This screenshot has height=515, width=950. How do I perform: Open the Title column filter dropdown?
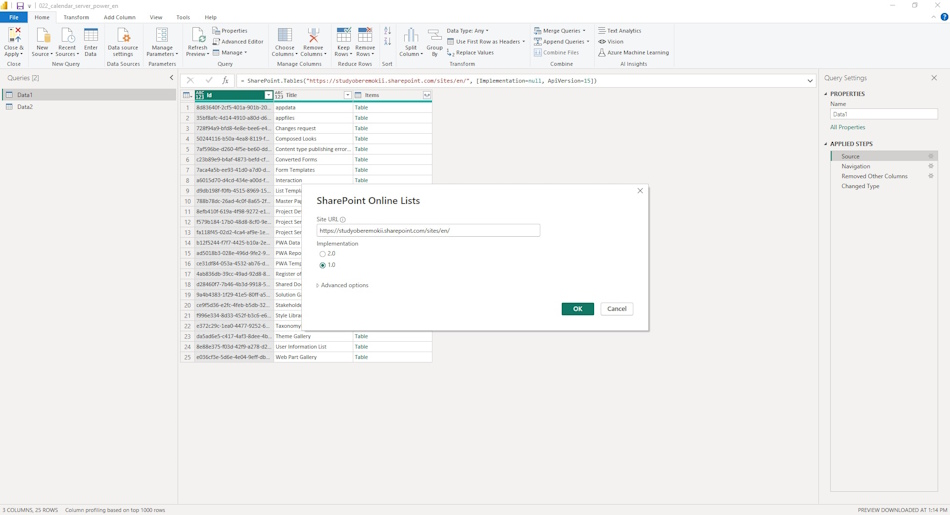(x=348, y=95)
